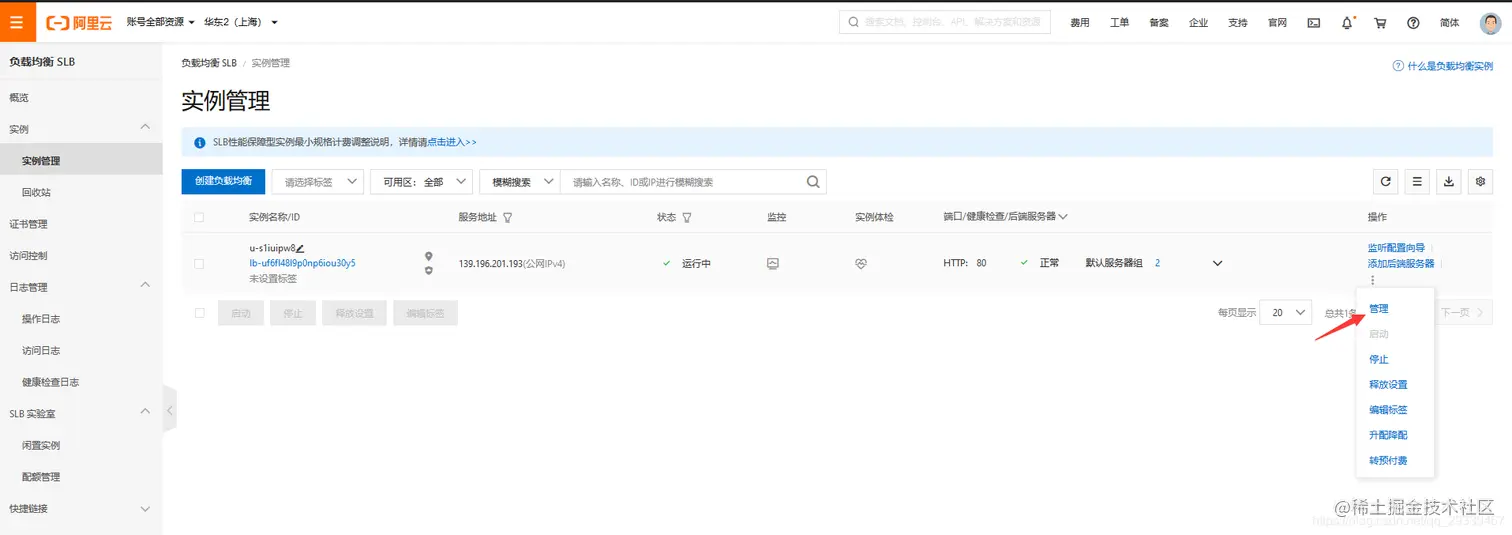Screen dimensions: 1512x535
Task: Select 转预付费 from the context menu
Action: point(1388,460)
